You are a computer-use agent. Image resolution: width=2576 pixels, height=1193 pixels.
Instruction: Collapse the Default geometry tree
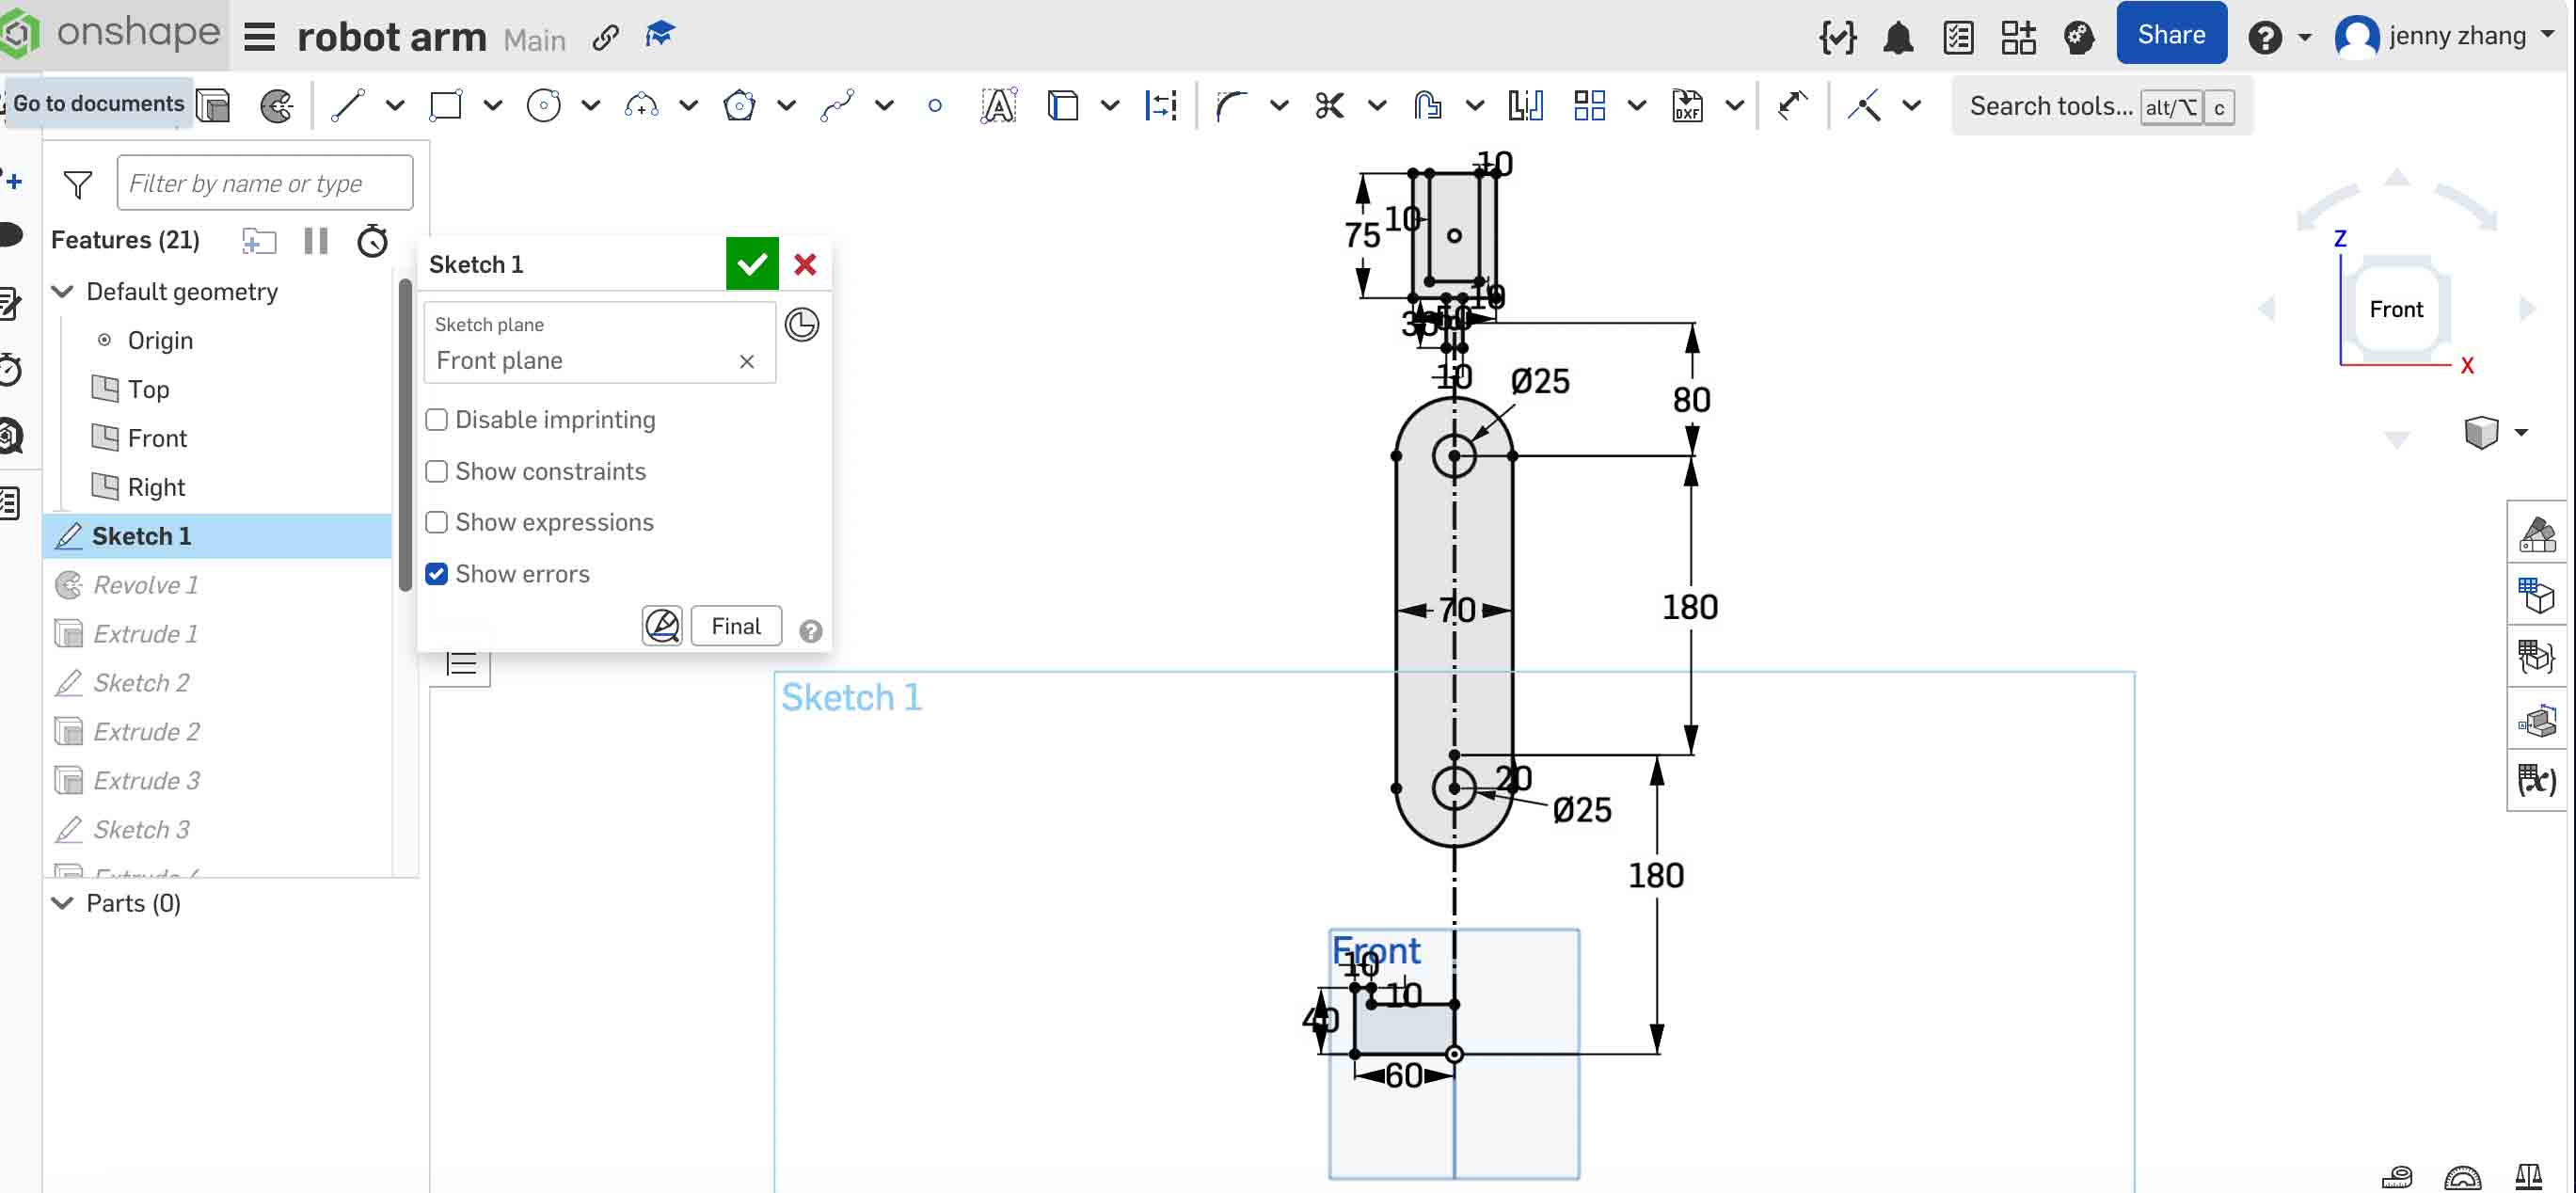[x=62, y=291]
